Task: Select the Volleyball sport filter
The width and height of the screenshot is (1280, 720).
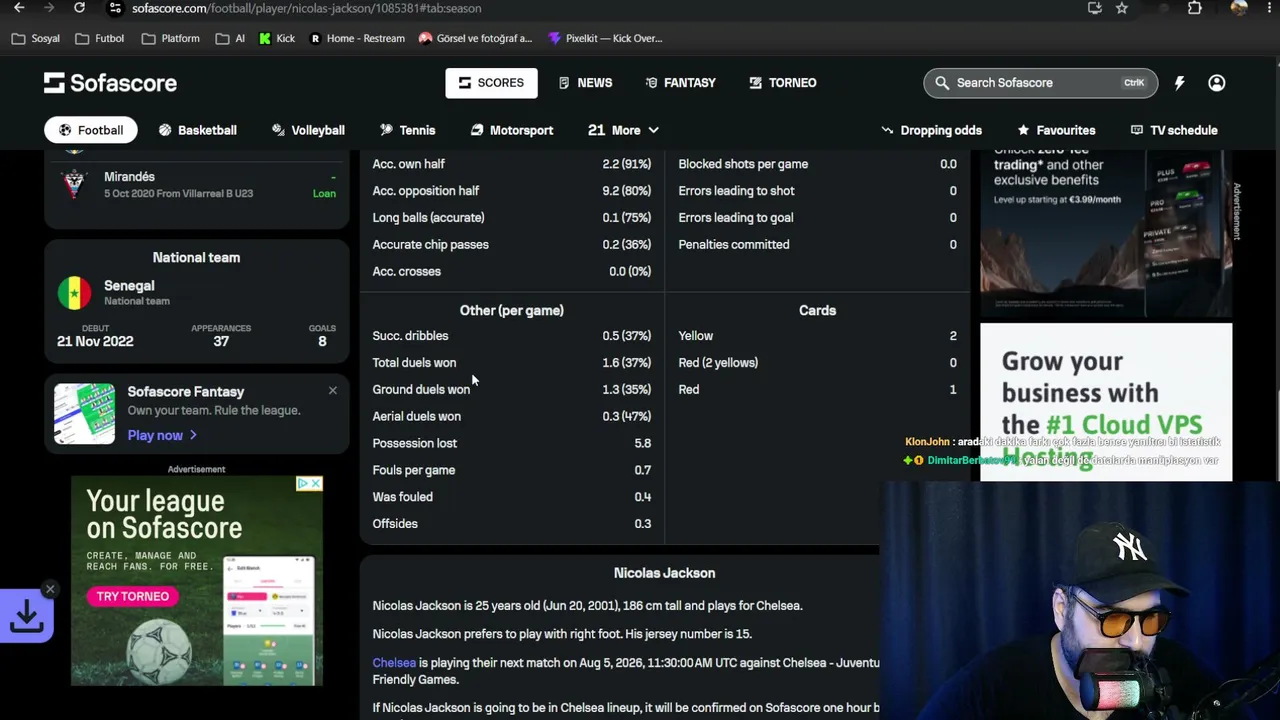Action: [308, 130]
